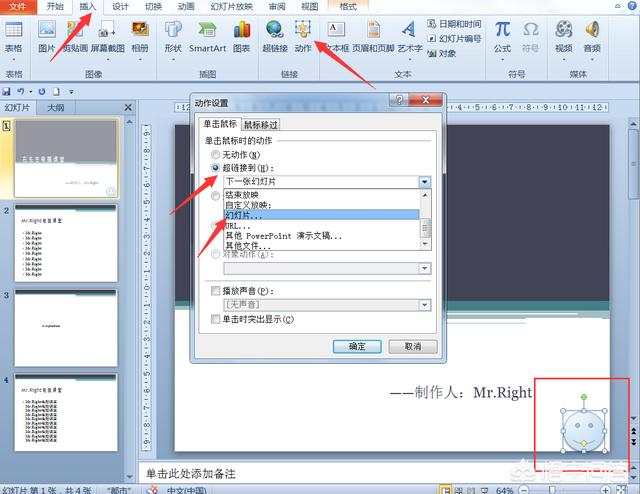Screen dimensions: 640x494
Task: Expand the 下一张幻灯片 hyperlink dropdown
Action: [424, 182]
